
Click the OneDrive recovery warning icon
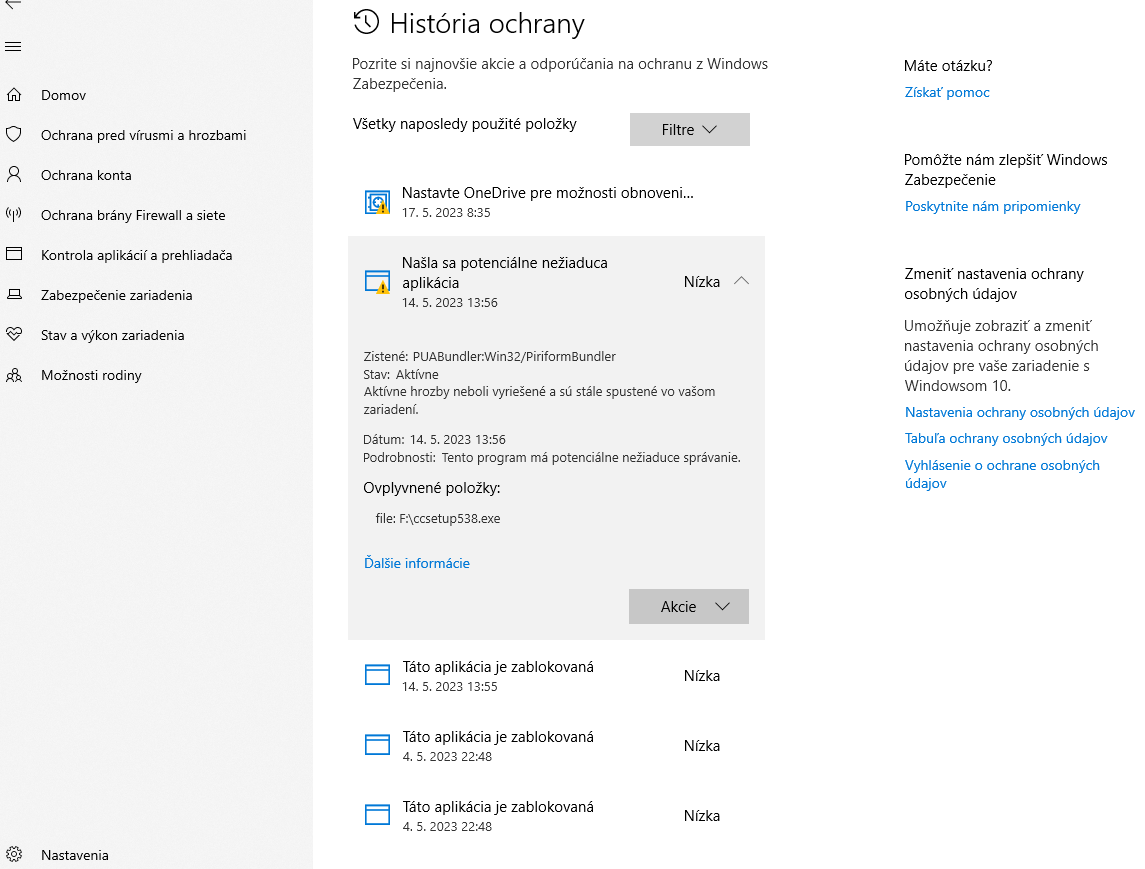tap(377, 203)
